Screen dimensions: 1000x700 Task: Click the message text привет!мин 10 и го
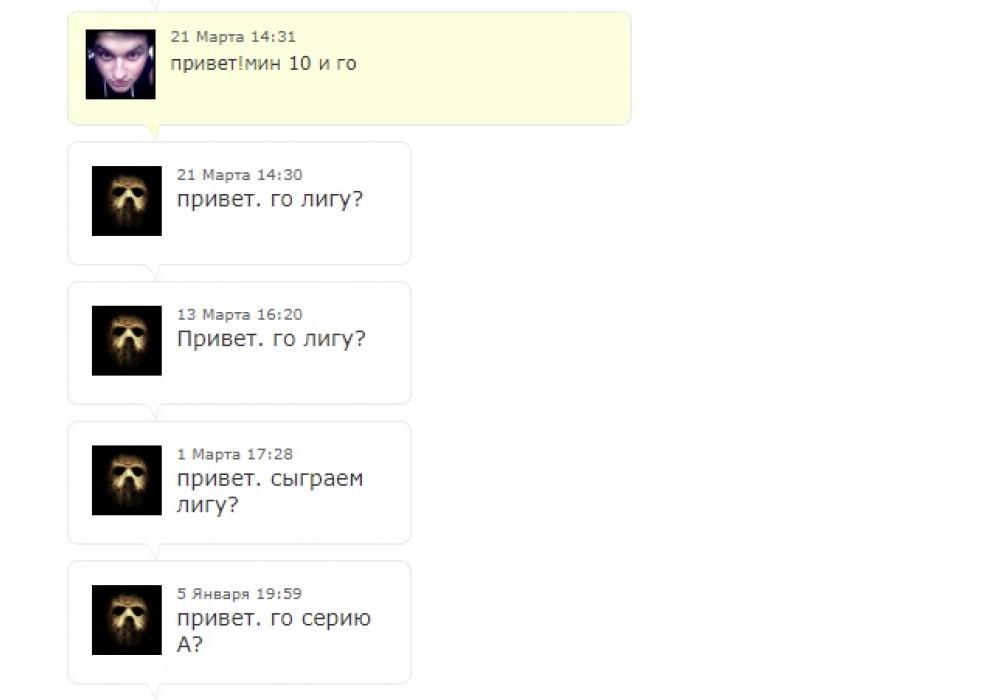(263, 63)
